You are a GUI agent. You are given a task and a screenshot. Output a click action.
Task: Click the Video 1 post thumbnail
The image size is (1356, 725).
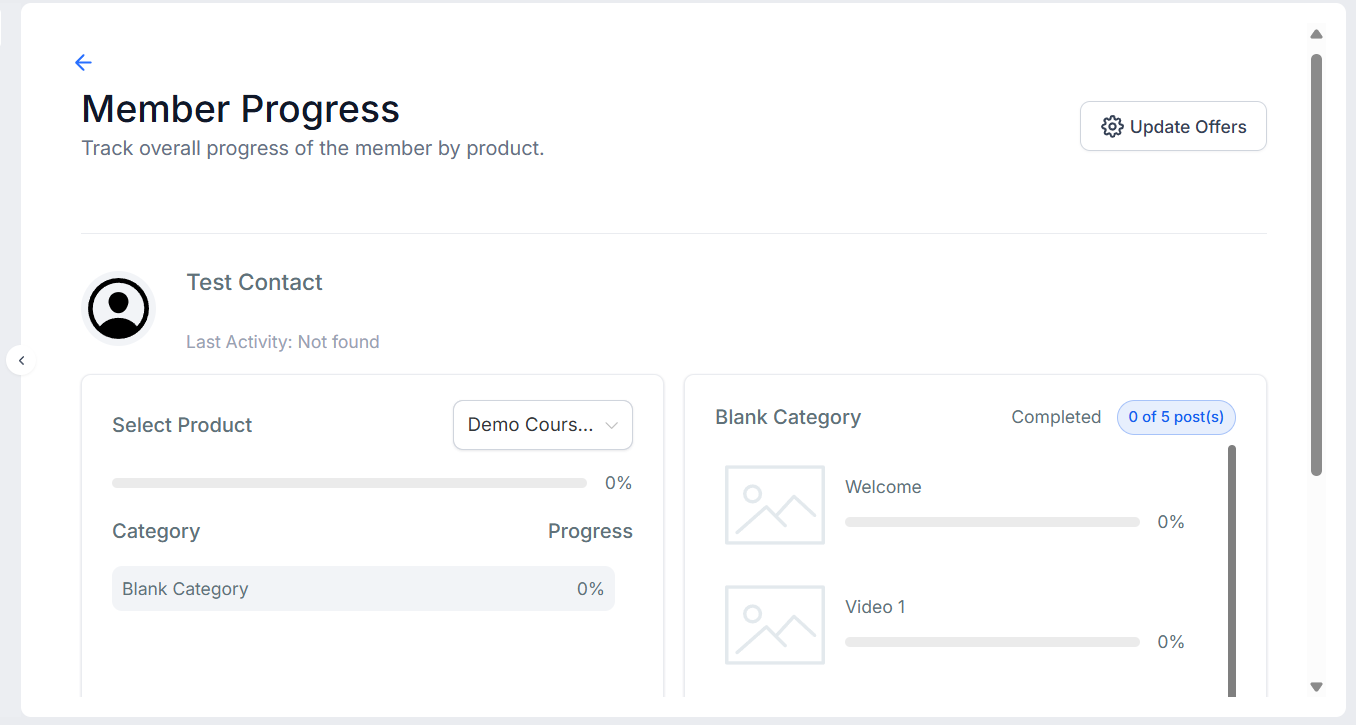pyautogui.click(x=775, y=625)
